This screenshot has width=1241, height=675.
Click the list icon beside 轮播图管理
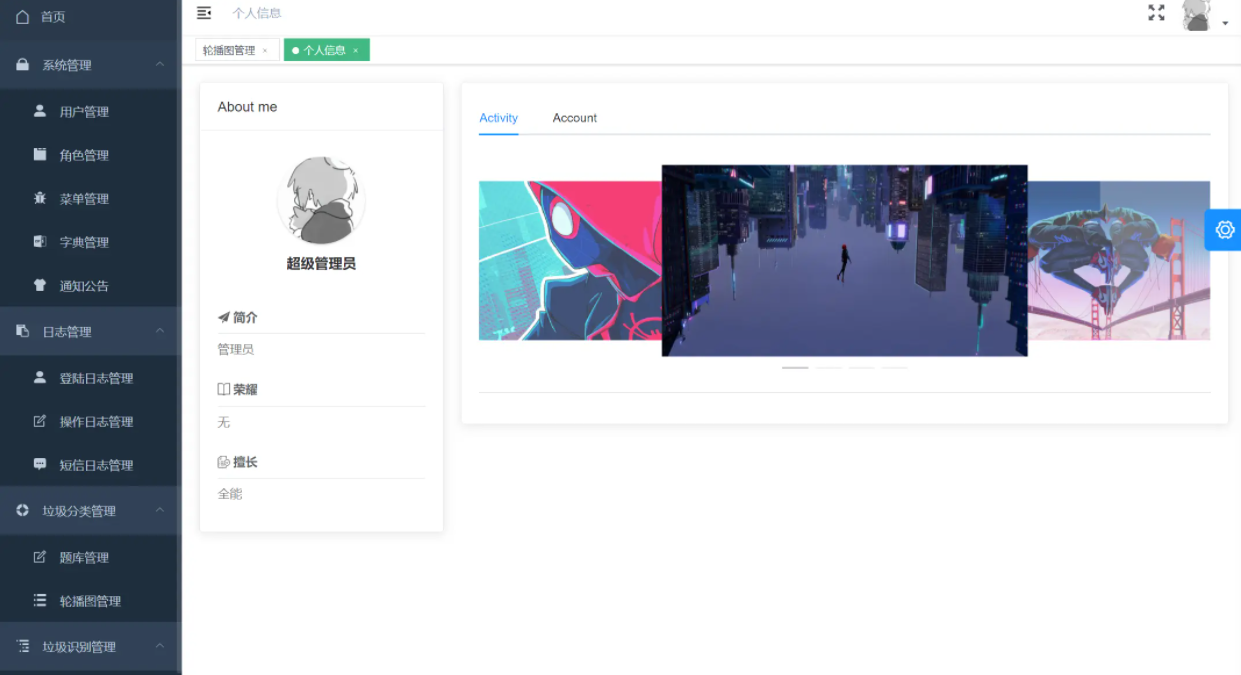40,600
